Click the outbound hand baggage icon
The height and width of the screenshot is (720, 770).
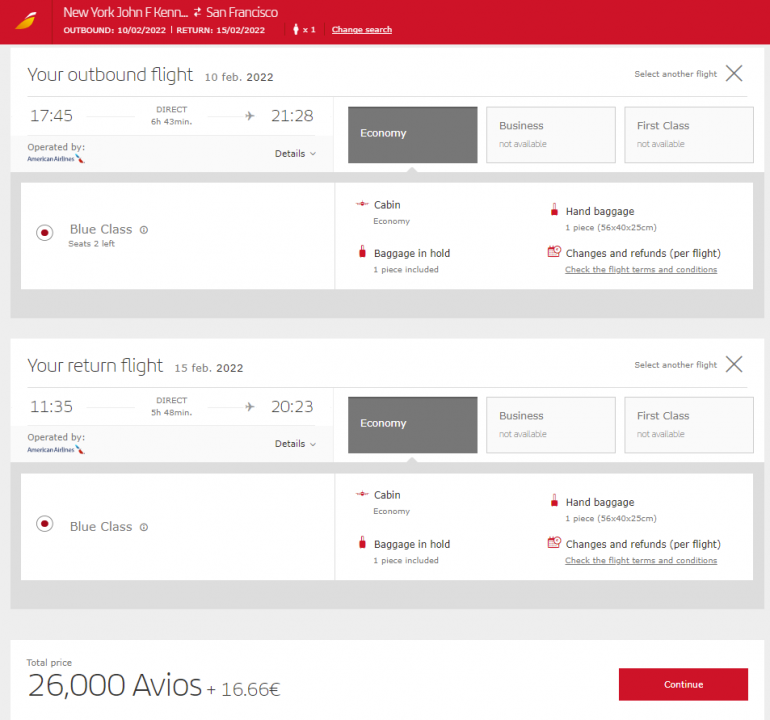554,211
